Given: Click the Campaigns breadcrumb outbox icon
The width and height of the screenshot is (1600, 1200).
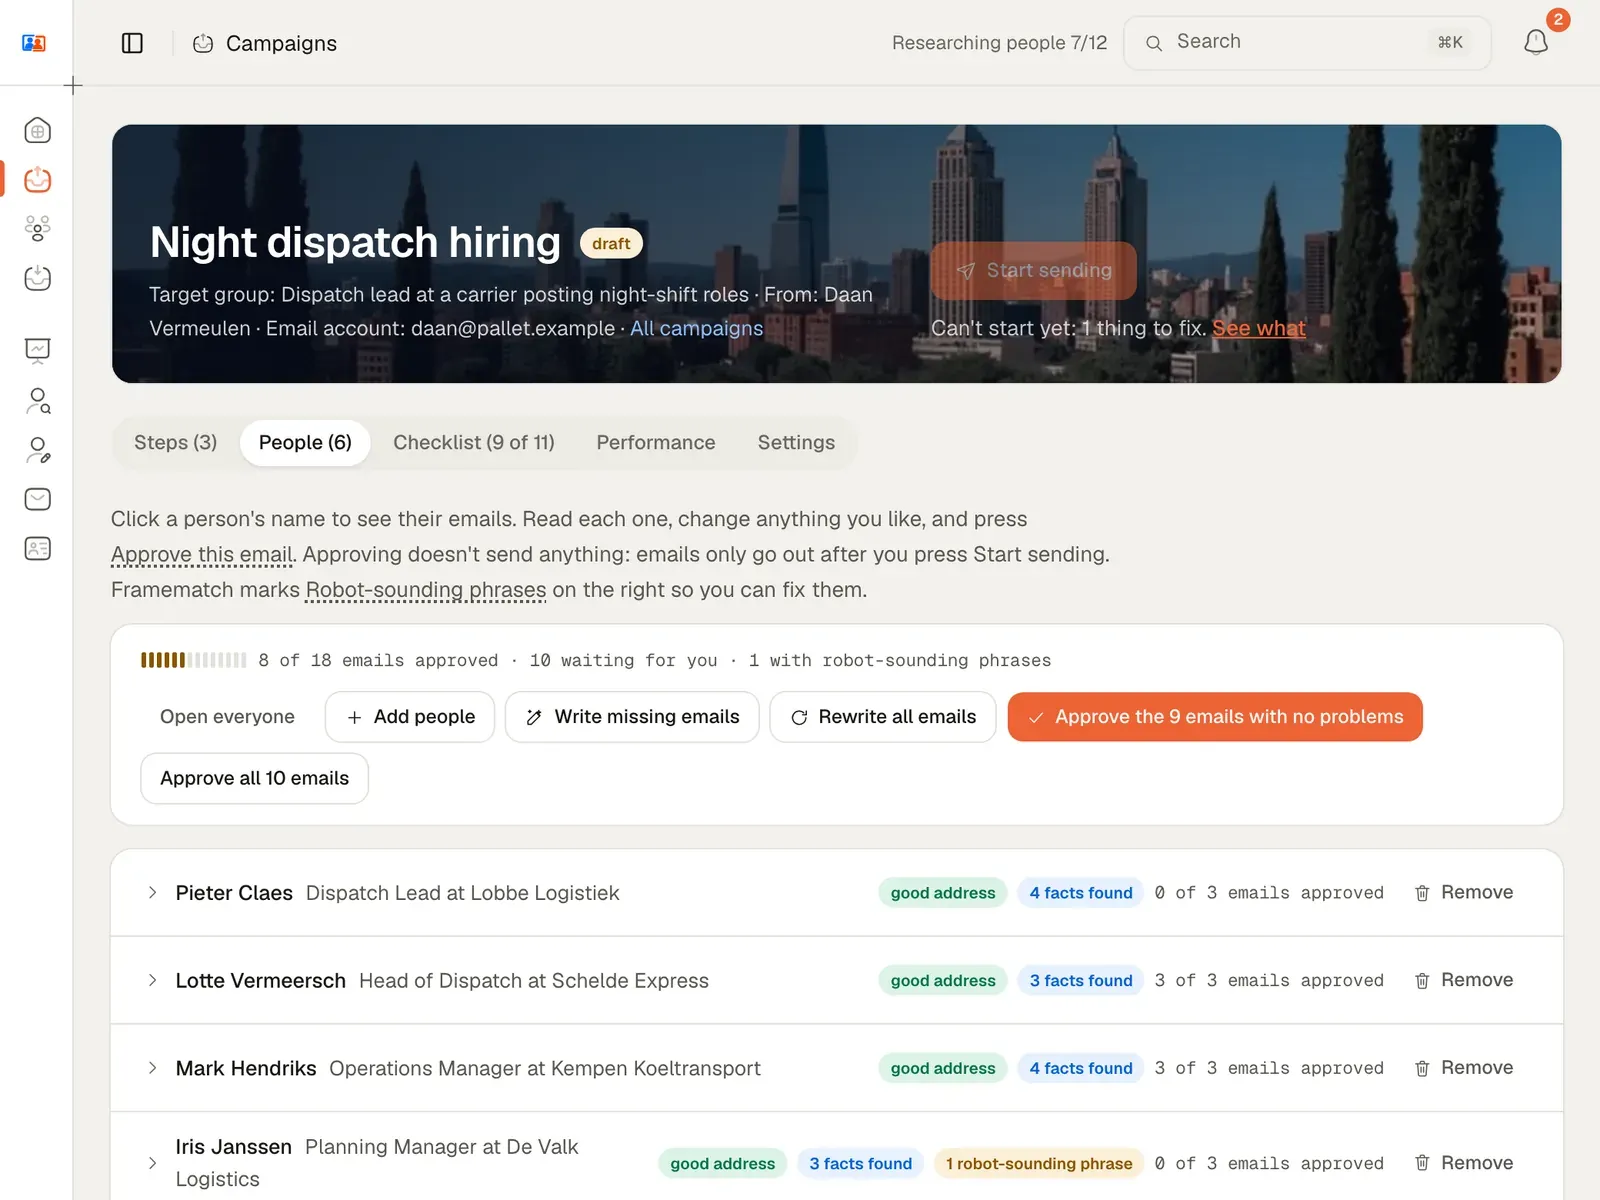Looking at the screenshot, I should 203,43.
